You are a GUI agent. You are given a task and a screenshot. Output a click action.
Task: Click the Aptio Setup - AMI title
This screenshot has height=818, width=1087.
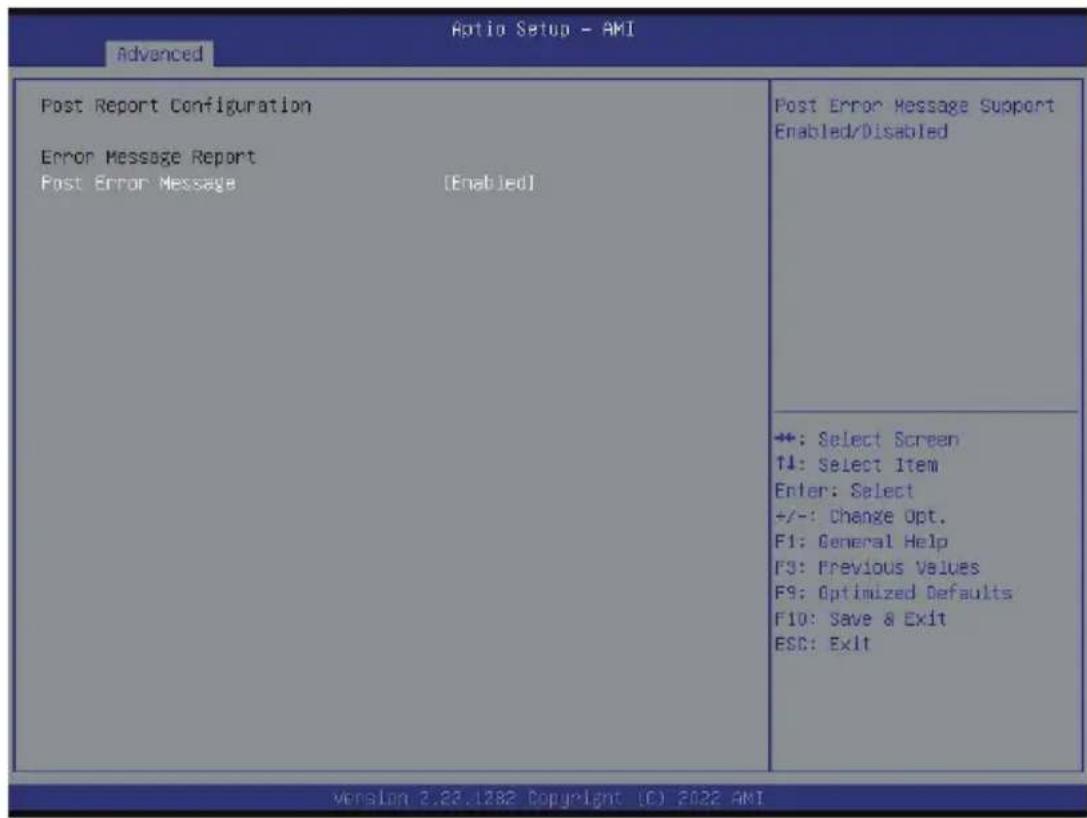coord(543,29)
